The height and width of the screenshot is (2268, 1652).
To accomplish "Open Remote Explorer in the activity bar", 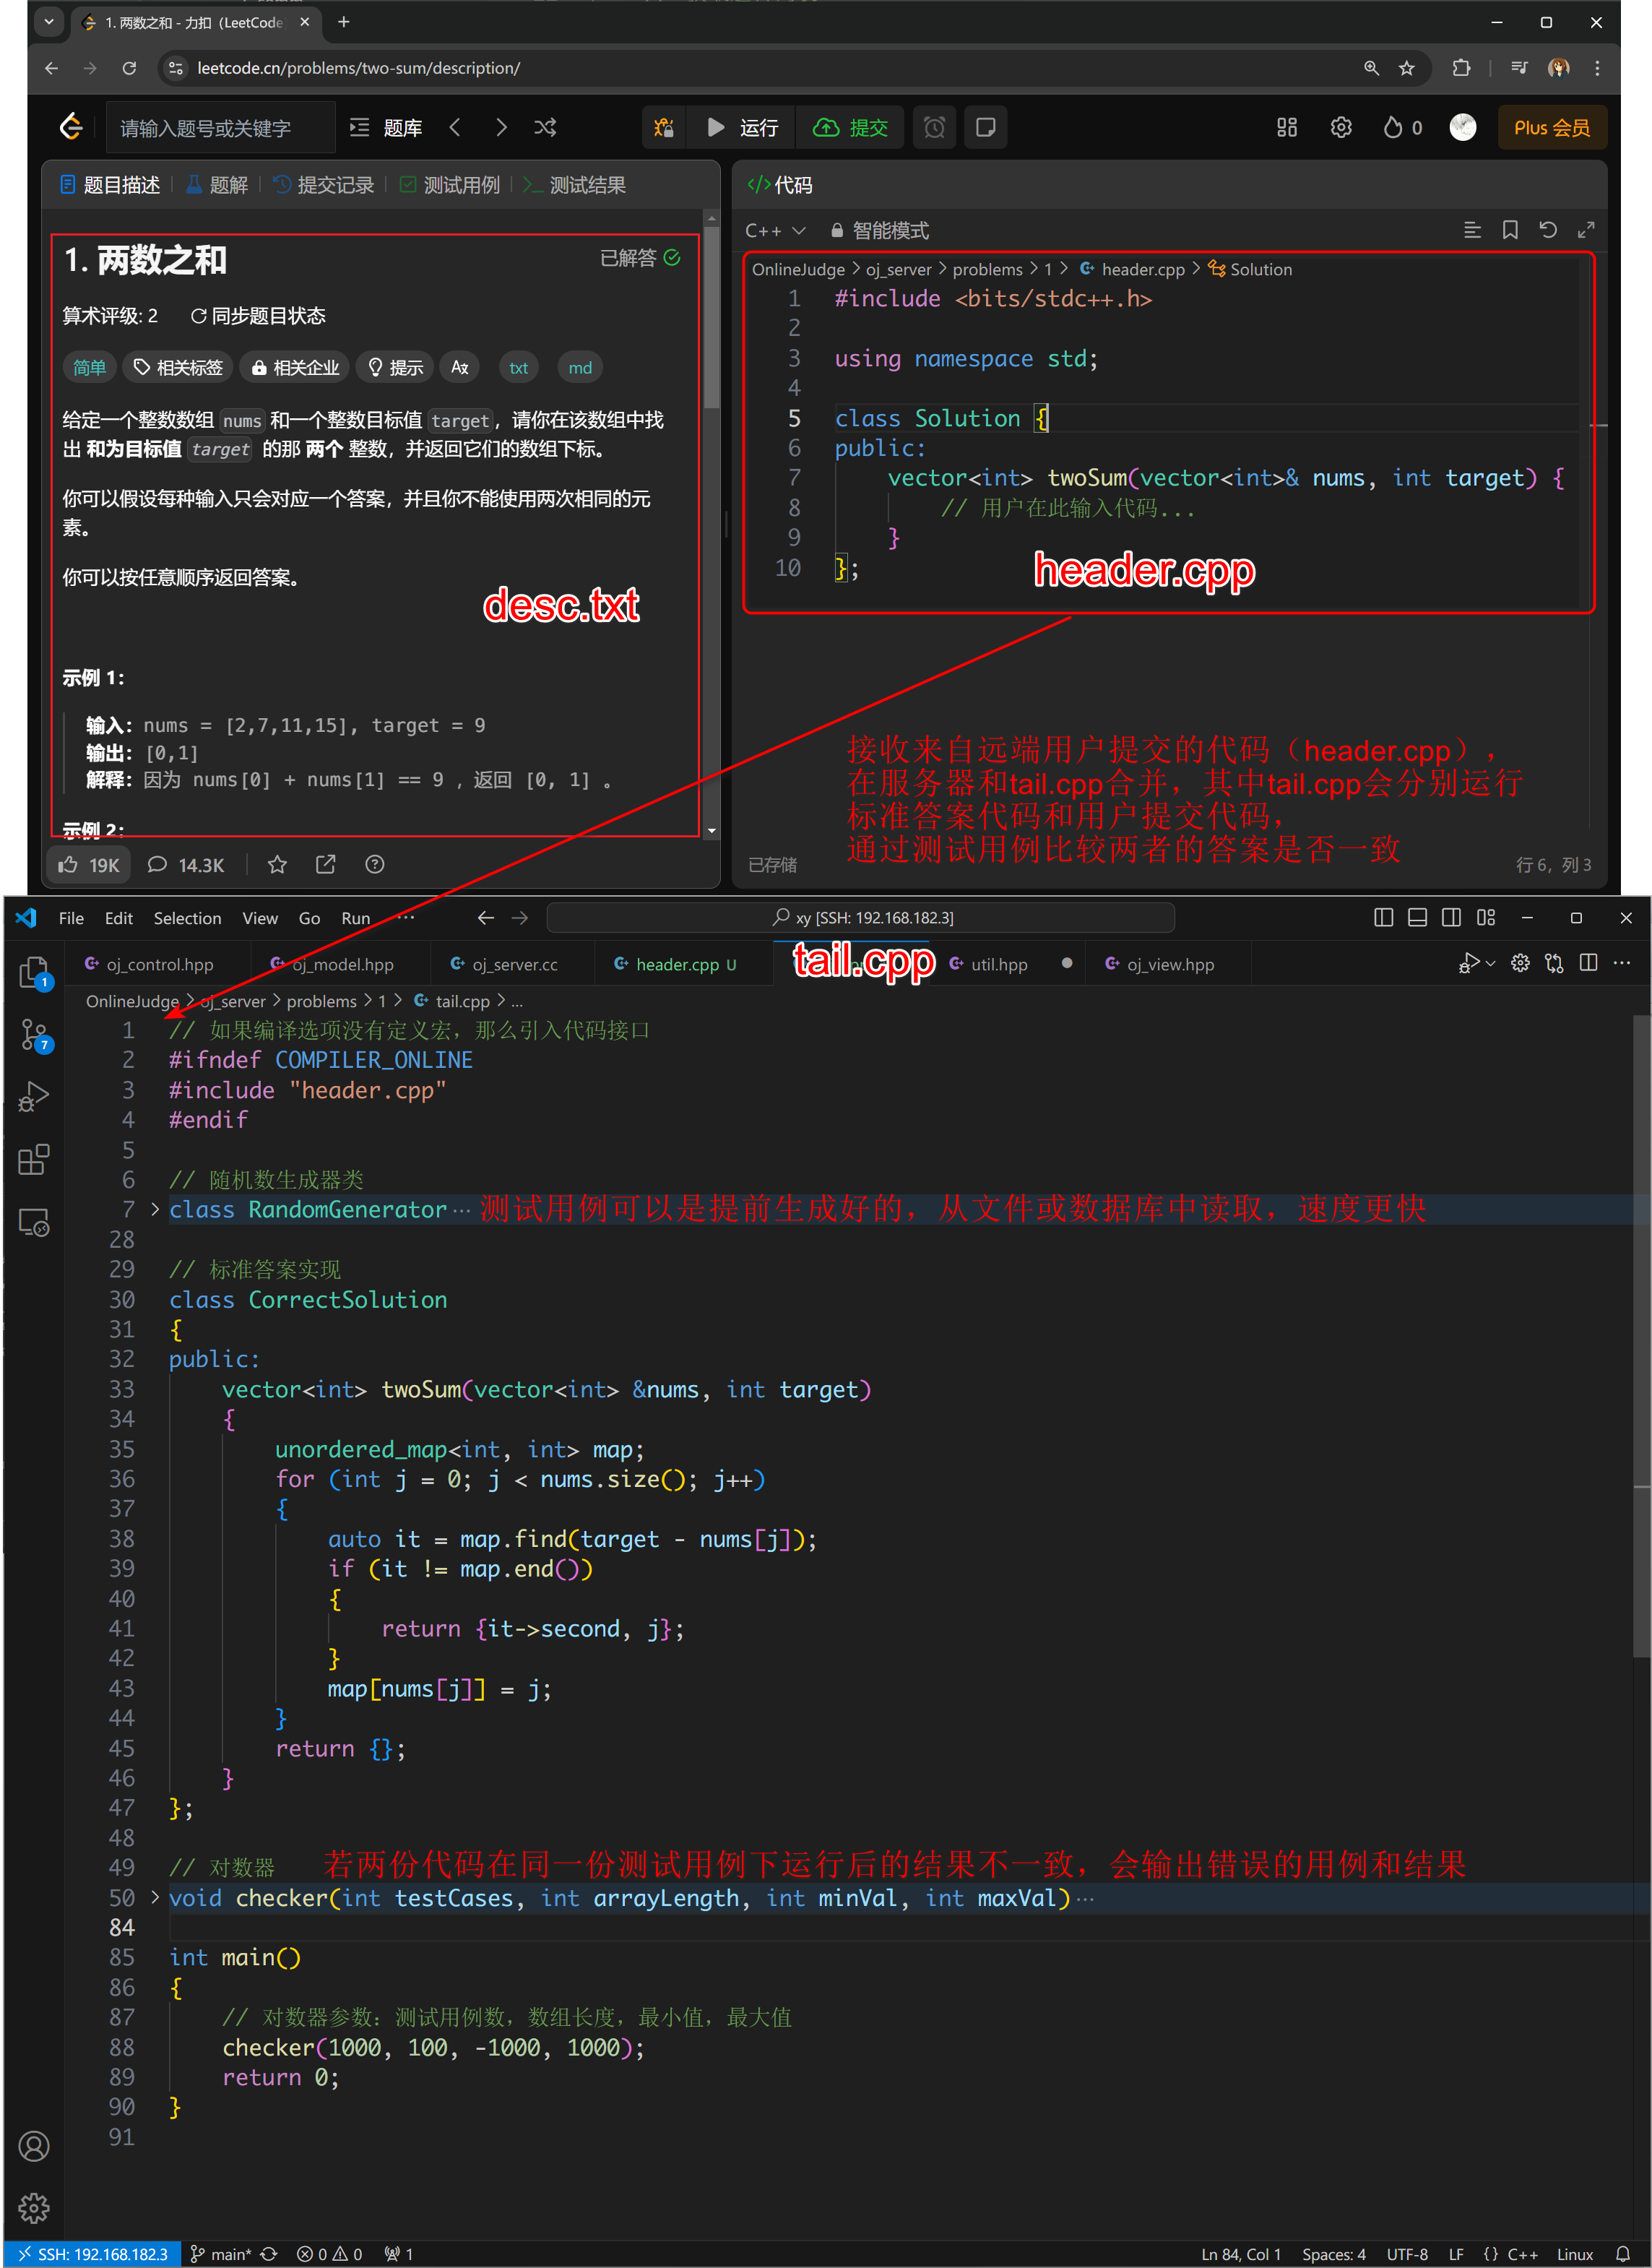I will click(x=33, y=1222).
